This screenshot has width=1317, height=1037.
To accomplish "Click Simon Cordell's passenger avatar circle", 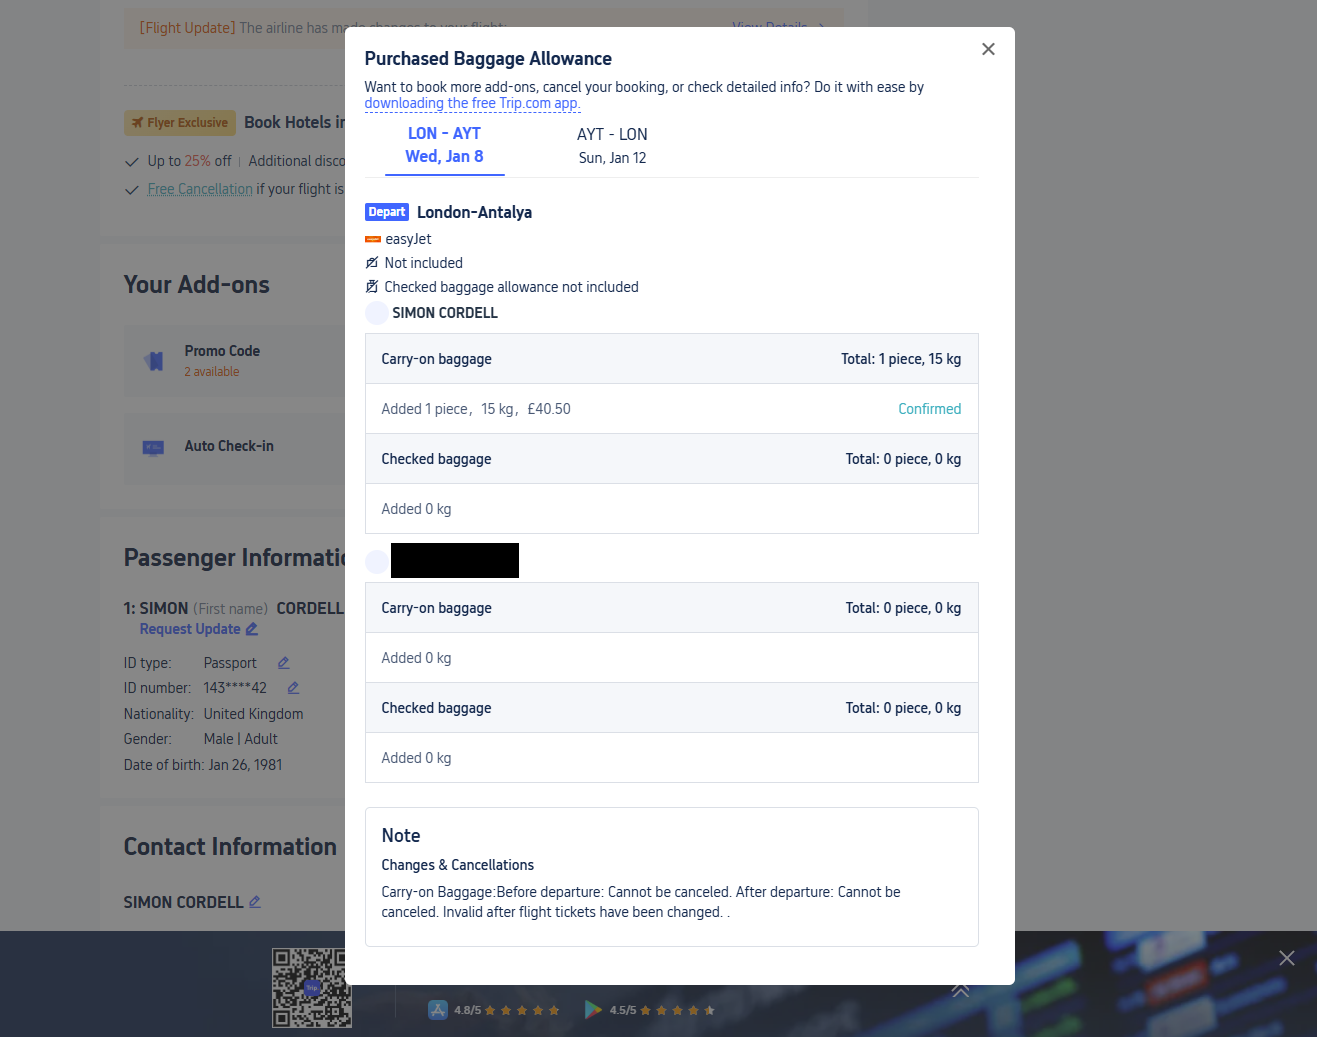I will [x=377, y=313].
